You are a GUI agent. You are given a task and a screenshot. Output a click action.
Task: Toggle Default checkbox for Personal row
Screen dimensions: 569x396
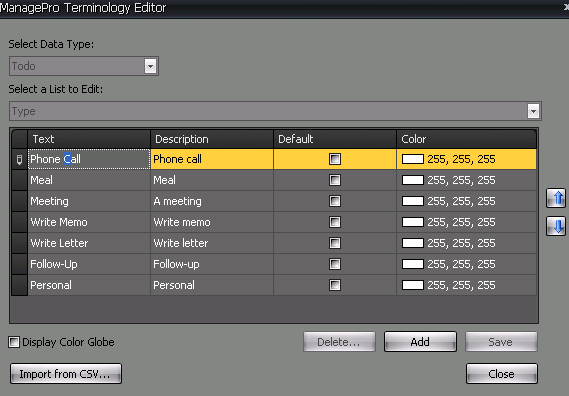click(335, 285)
